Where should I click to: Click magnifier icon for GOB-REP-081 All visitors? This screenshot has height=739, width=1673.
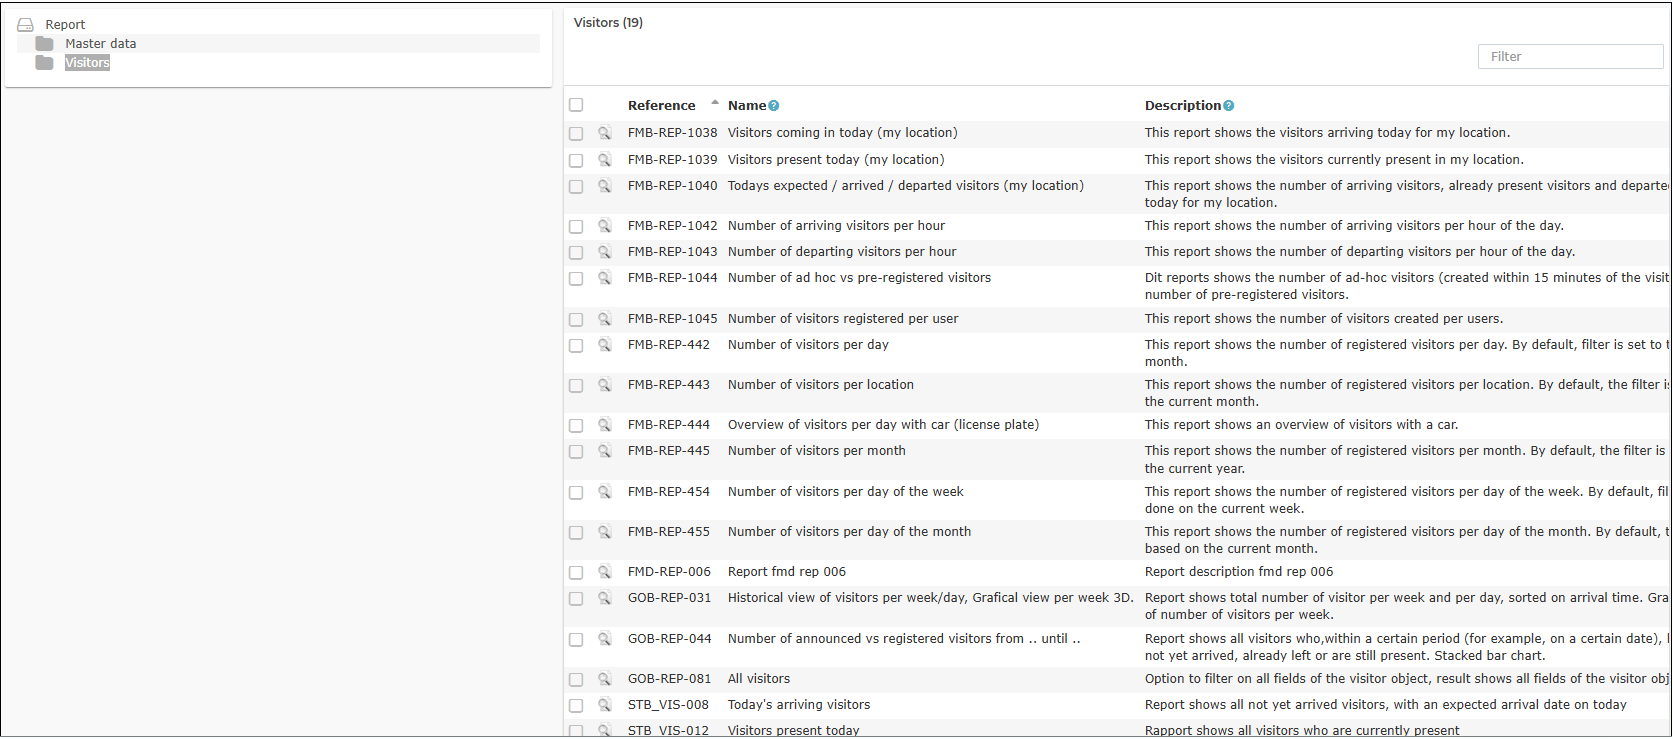(x=604, y=679)
